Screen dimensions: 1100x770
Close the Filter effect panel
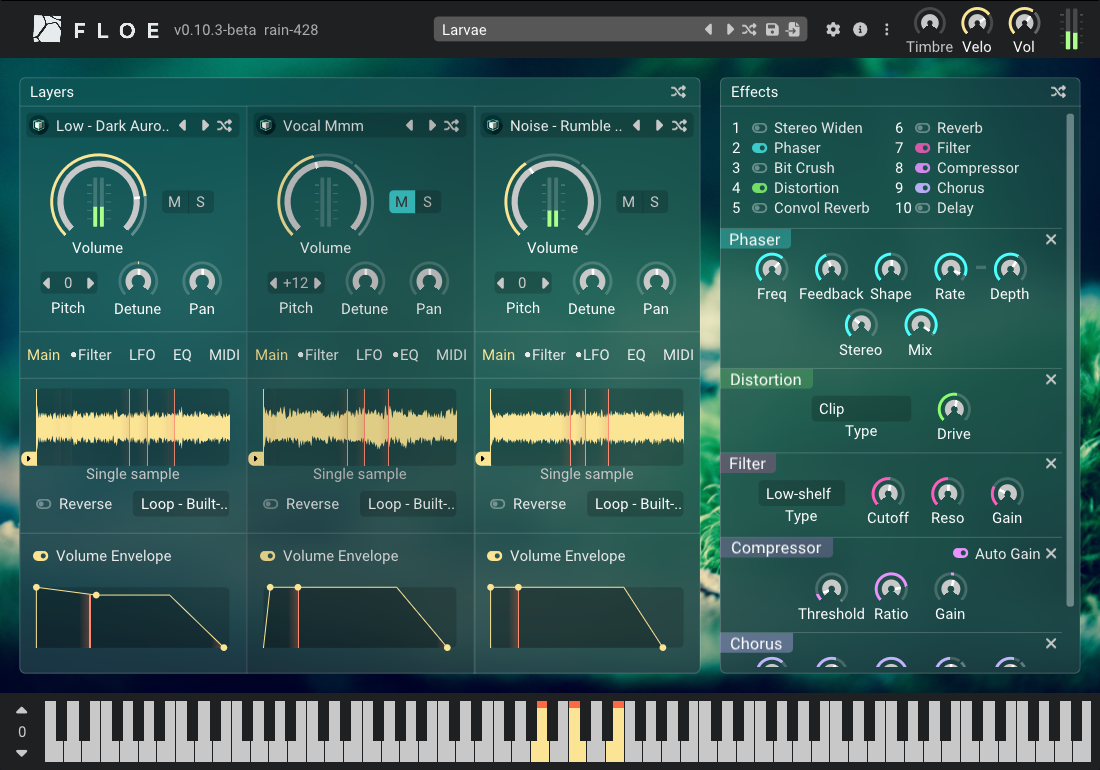coord(1051,464)
